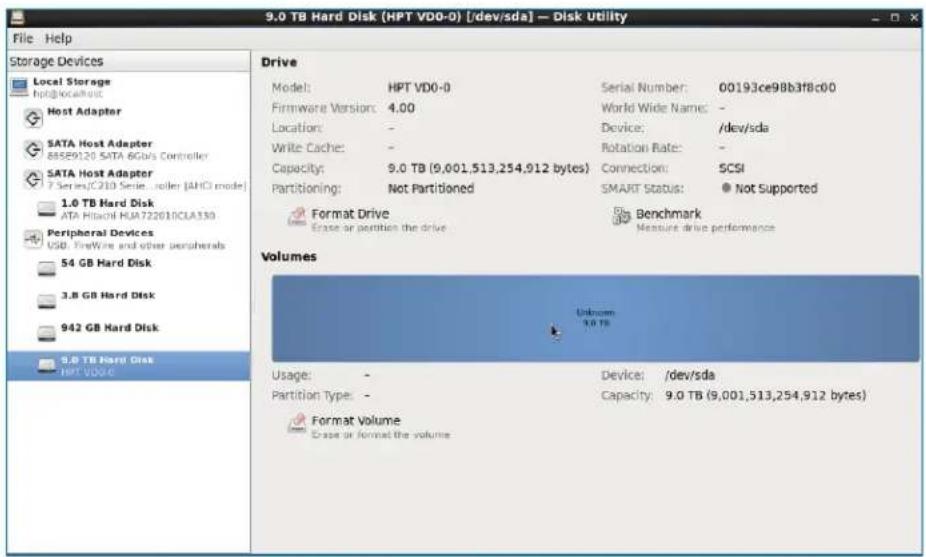
Task: Click the 9.0 TB Hard Disk drive icon
Action: (47, 366)
